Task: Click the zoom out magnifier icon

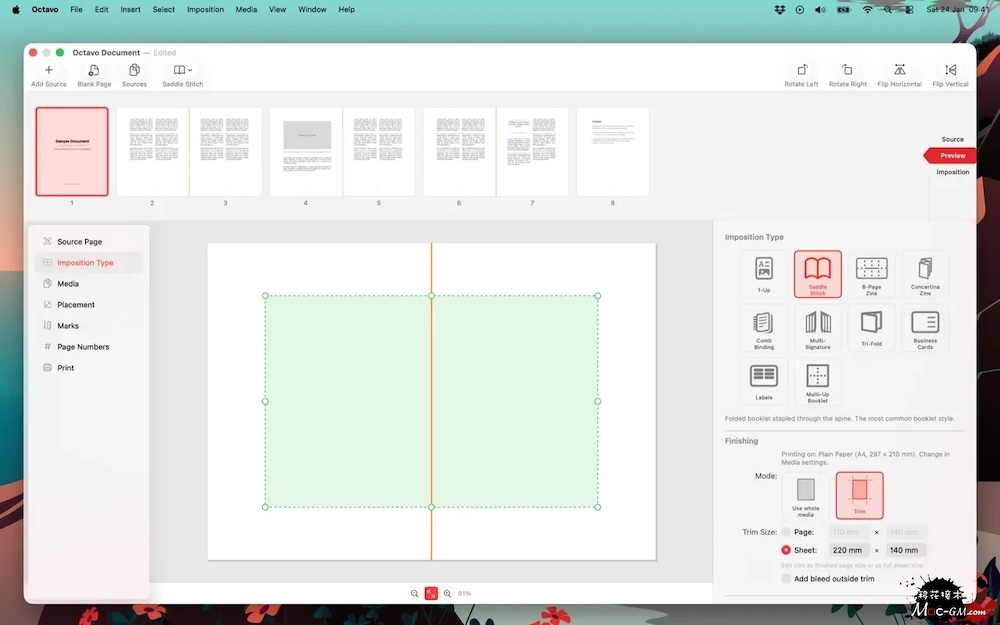Action: [x=415, y=593]
